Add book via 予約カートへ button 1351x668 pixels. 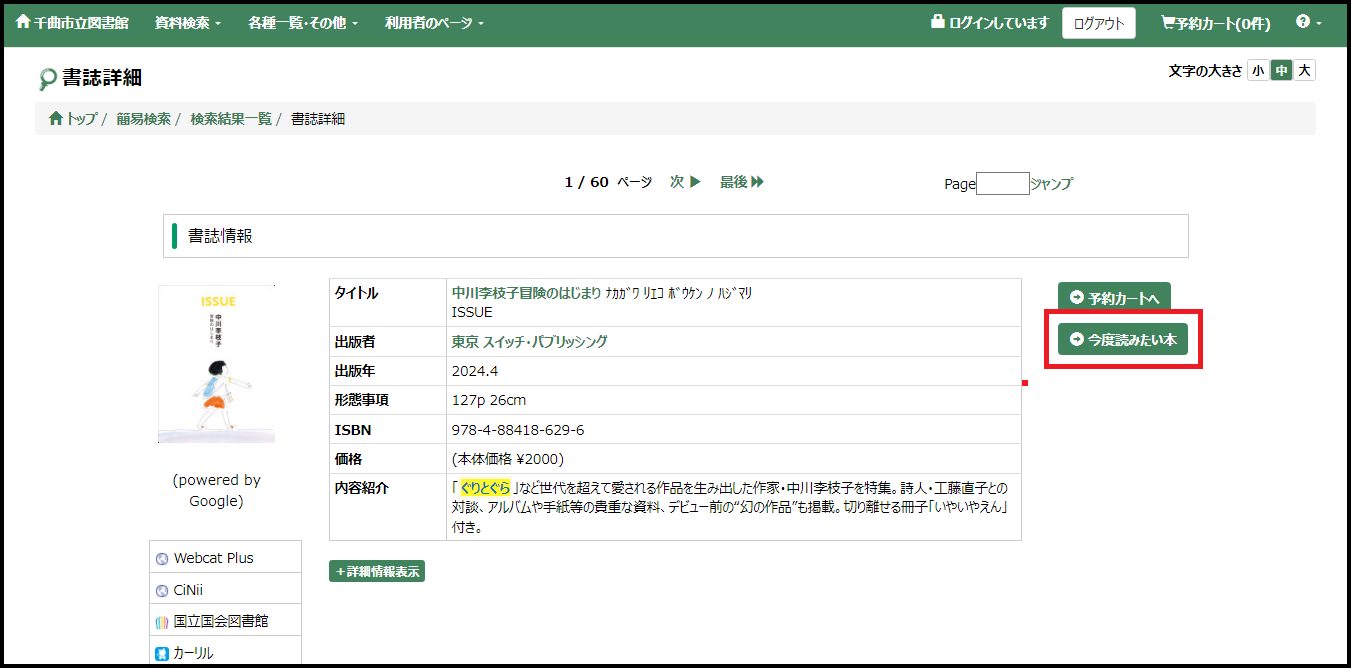point(1114,298)
